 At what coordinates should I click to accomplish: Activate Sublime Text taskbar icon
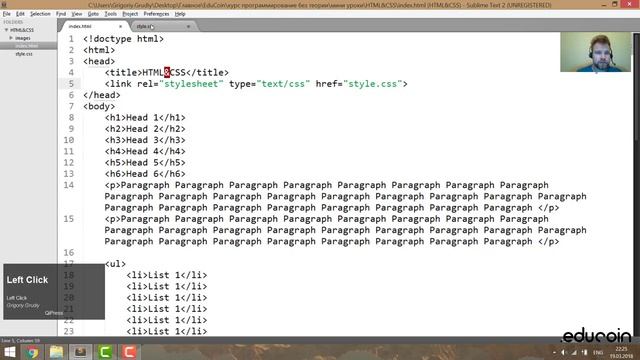tap(80, 352)
